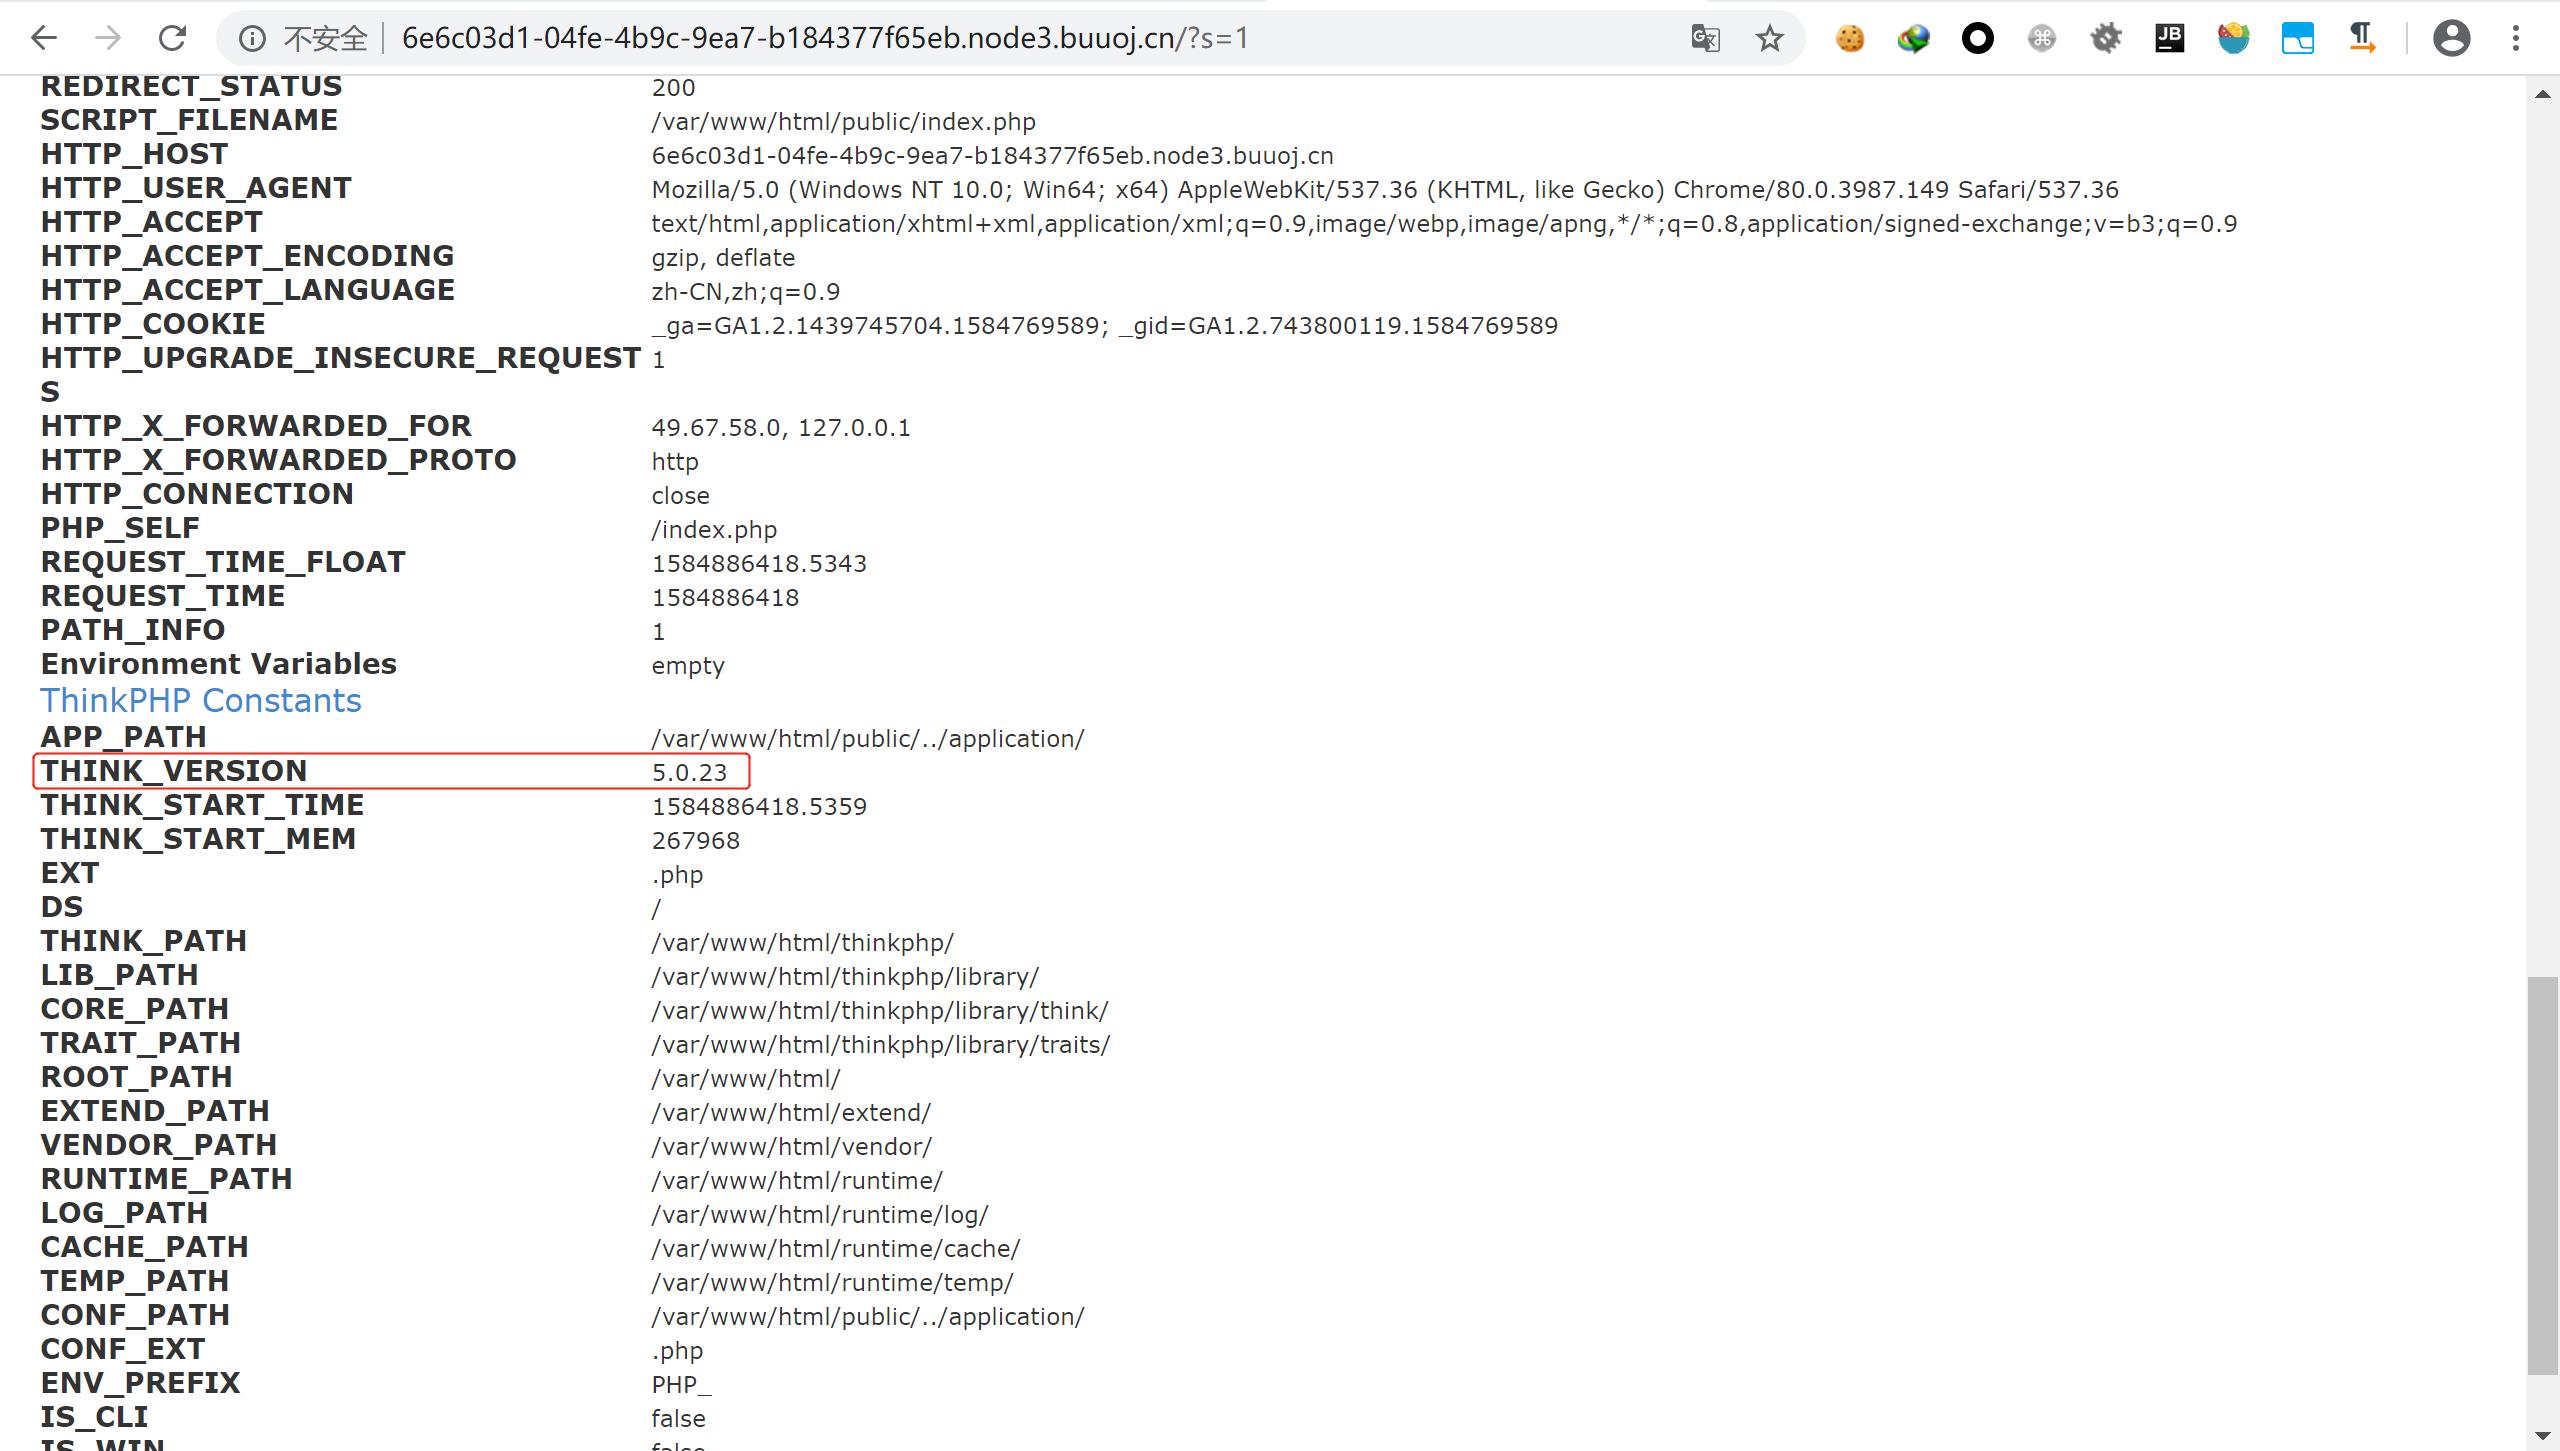Click the THINK_START_MEM 267968 value

tap(695, 841)
